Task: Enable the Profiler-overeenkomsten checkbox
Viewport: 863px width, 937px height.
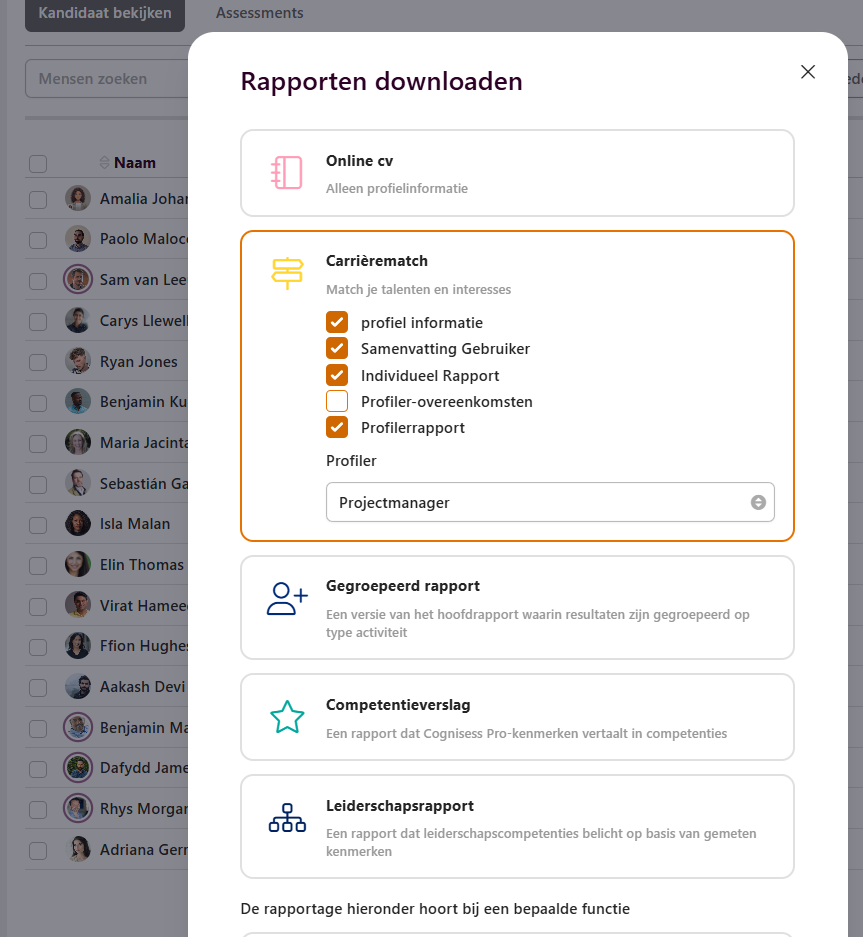Action: tap(337, 402)
